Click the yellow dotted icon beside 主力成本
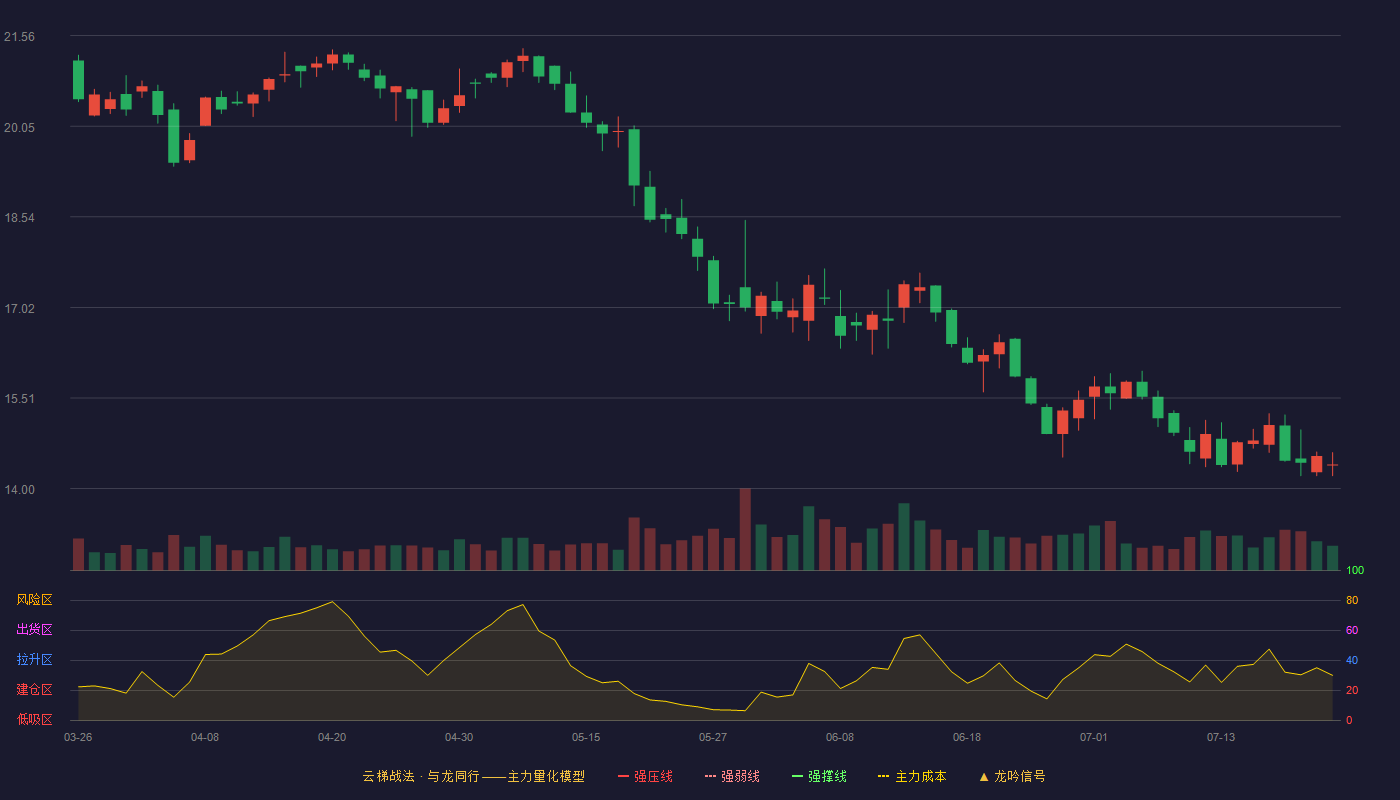This screenshot has height=800, width=1400. click(x=884, y=776)
